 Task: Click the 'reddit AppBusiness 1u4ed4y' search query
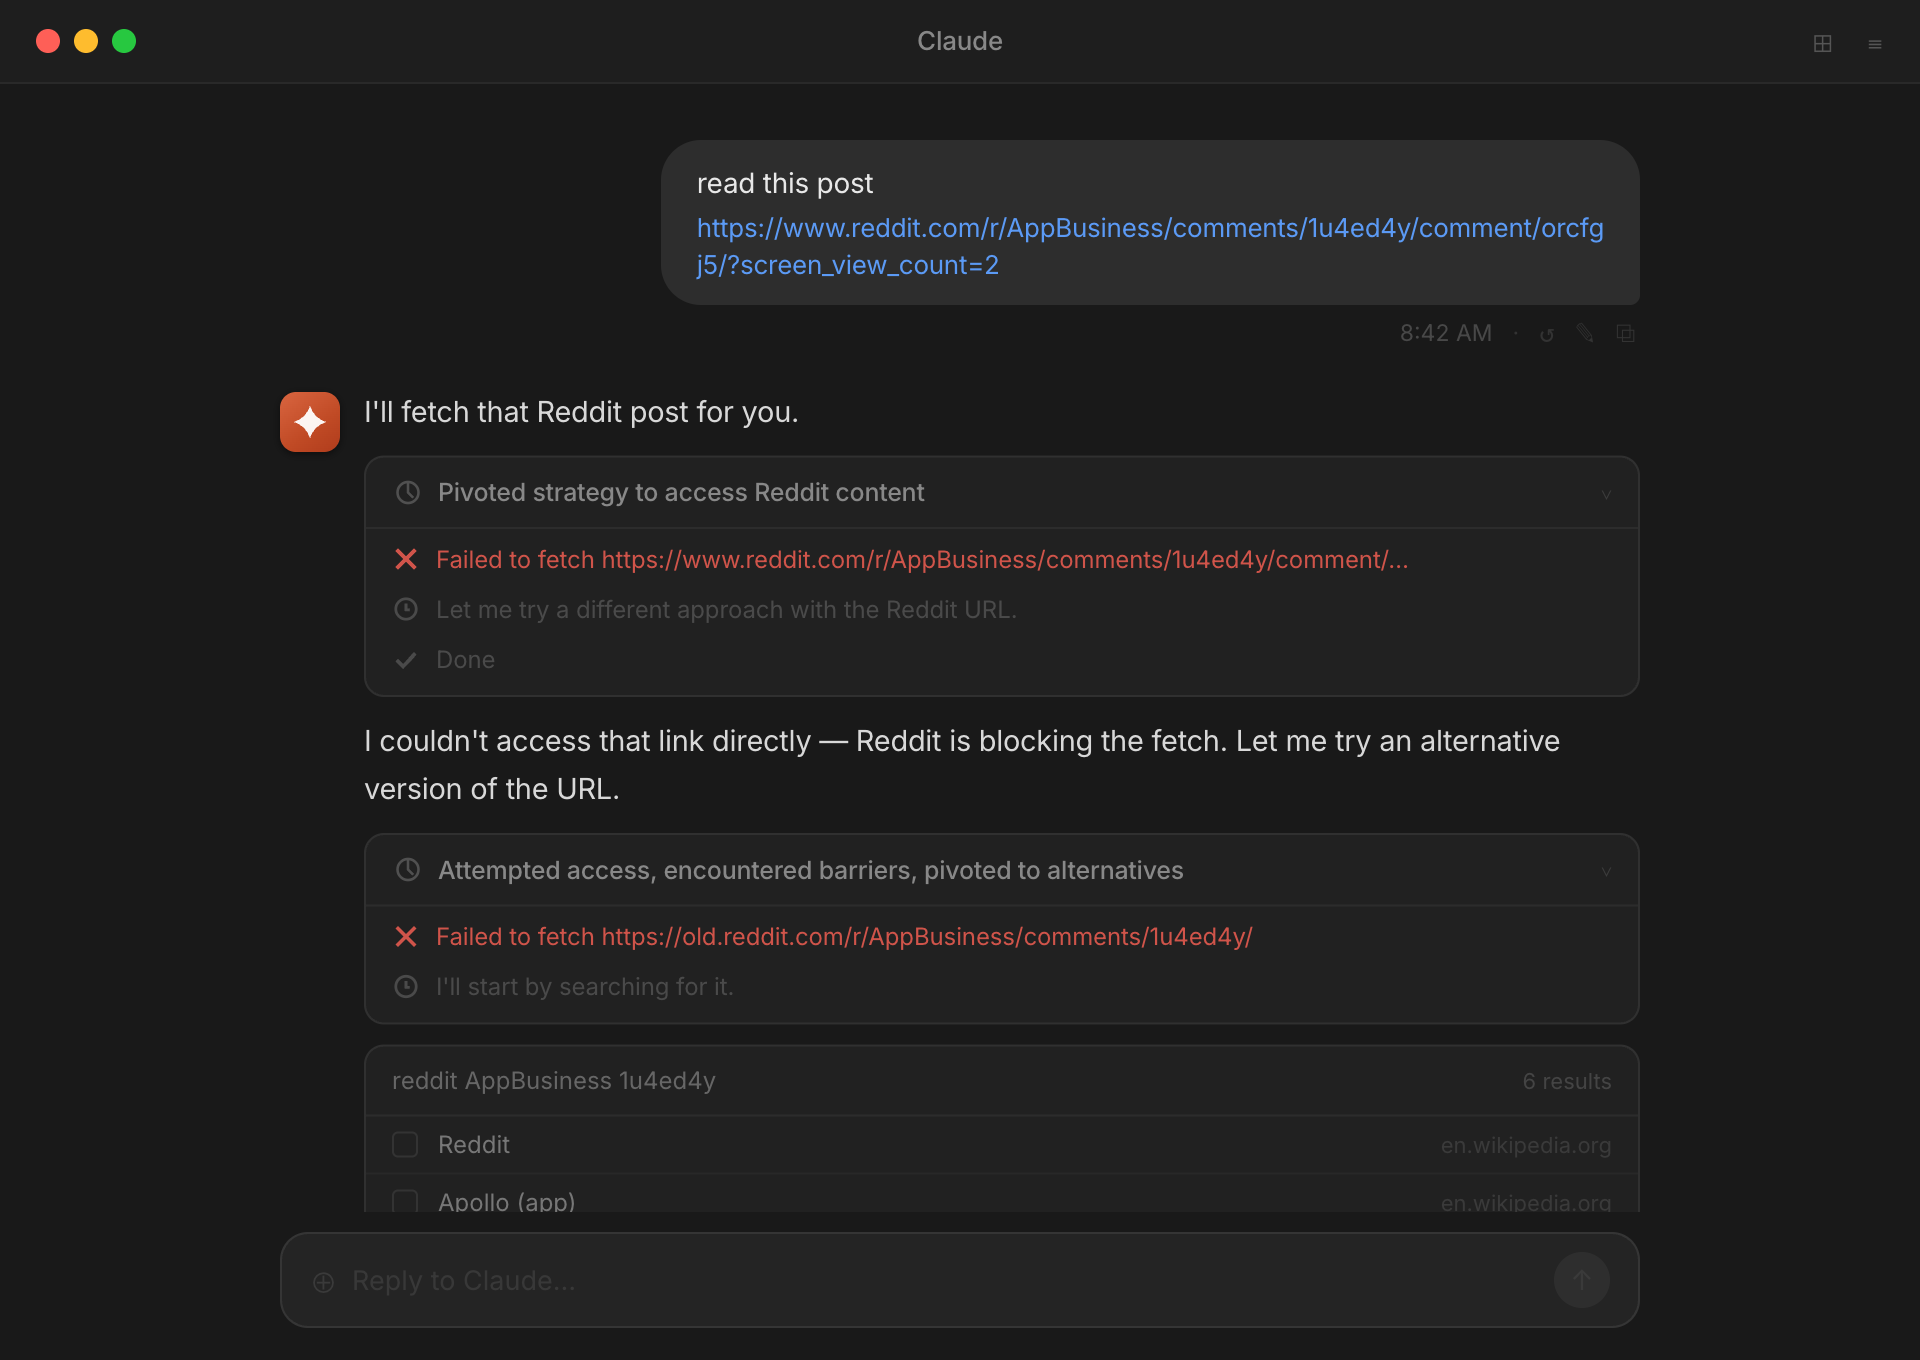(553, 1081)
